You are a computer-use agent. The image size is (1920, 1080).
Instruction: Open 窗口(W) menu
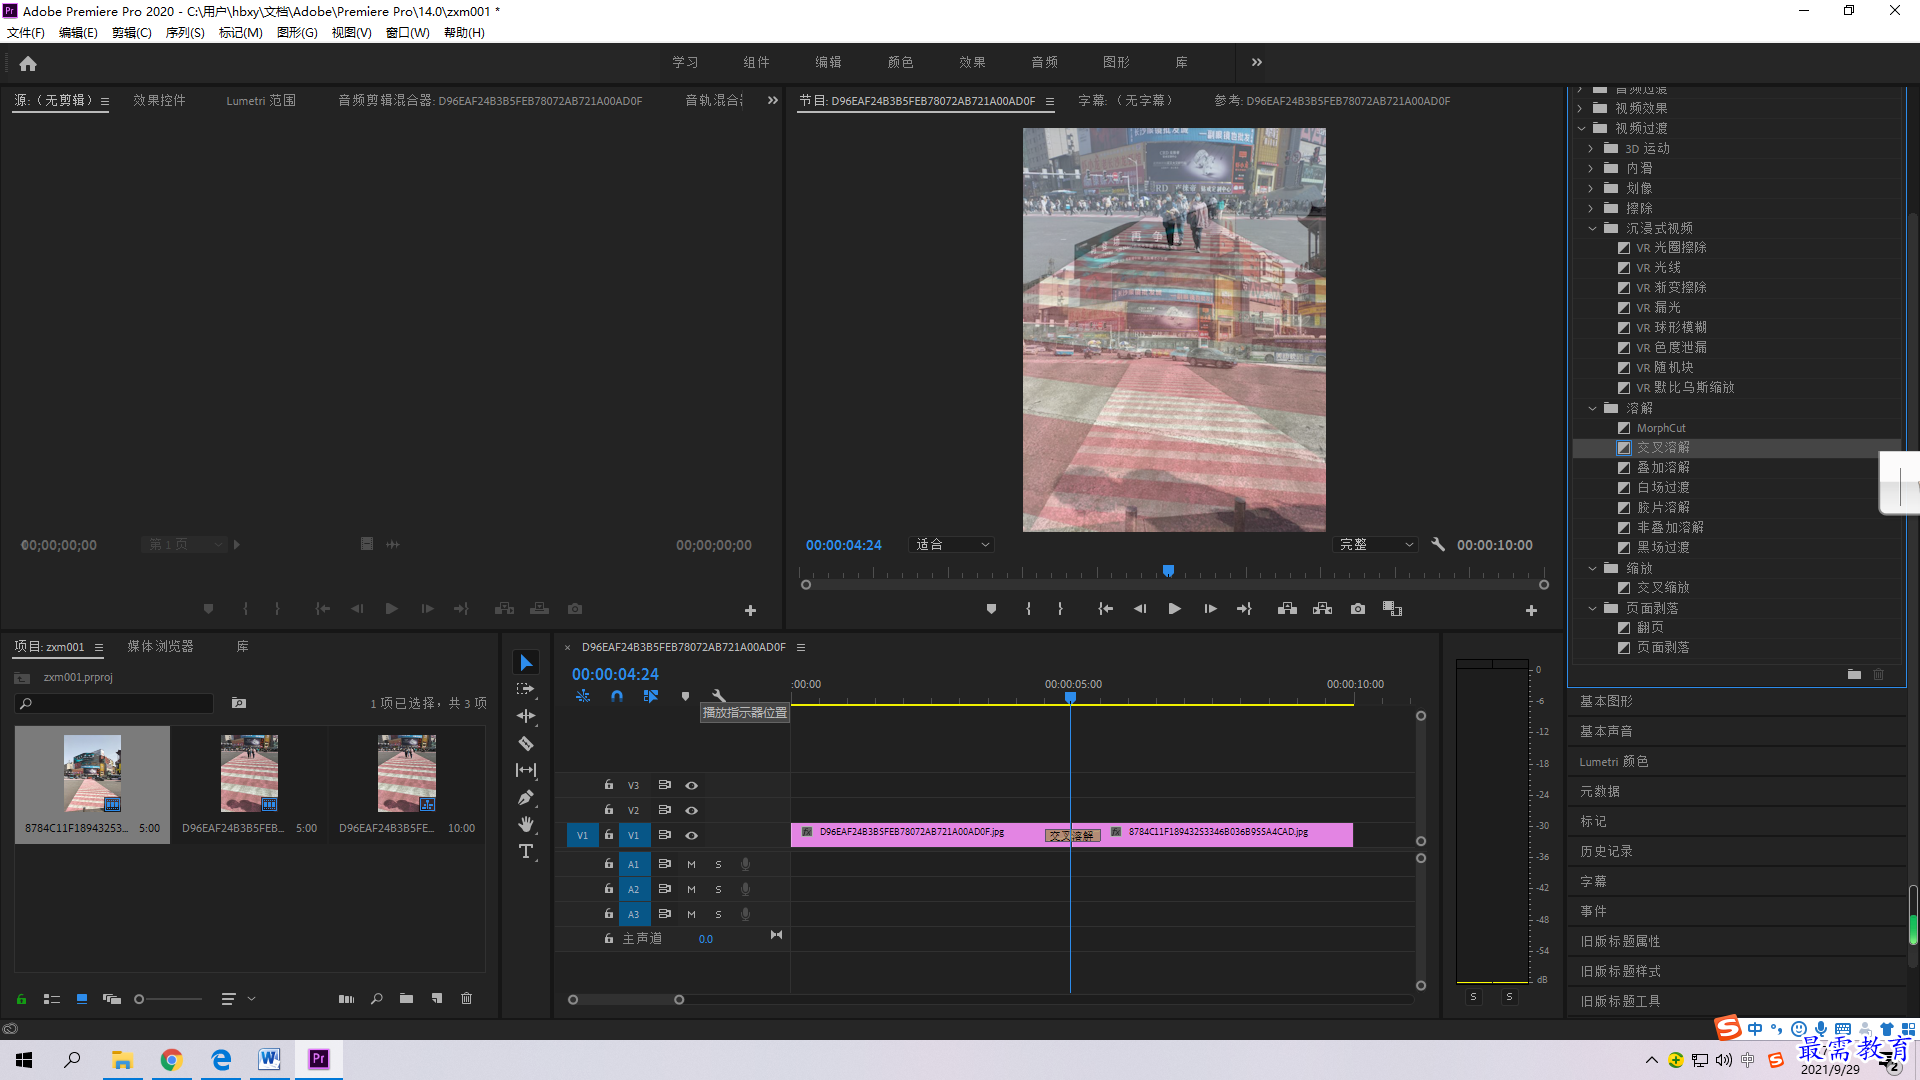tap(407, 33)
